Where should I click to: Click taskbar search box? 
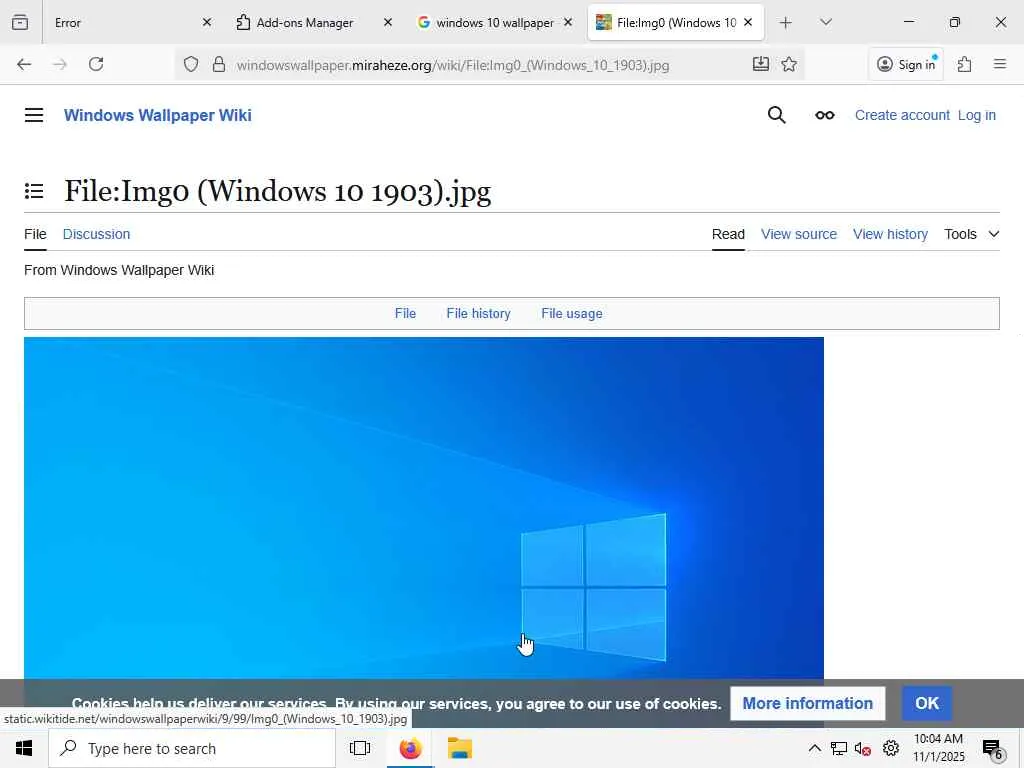(192, 748)
